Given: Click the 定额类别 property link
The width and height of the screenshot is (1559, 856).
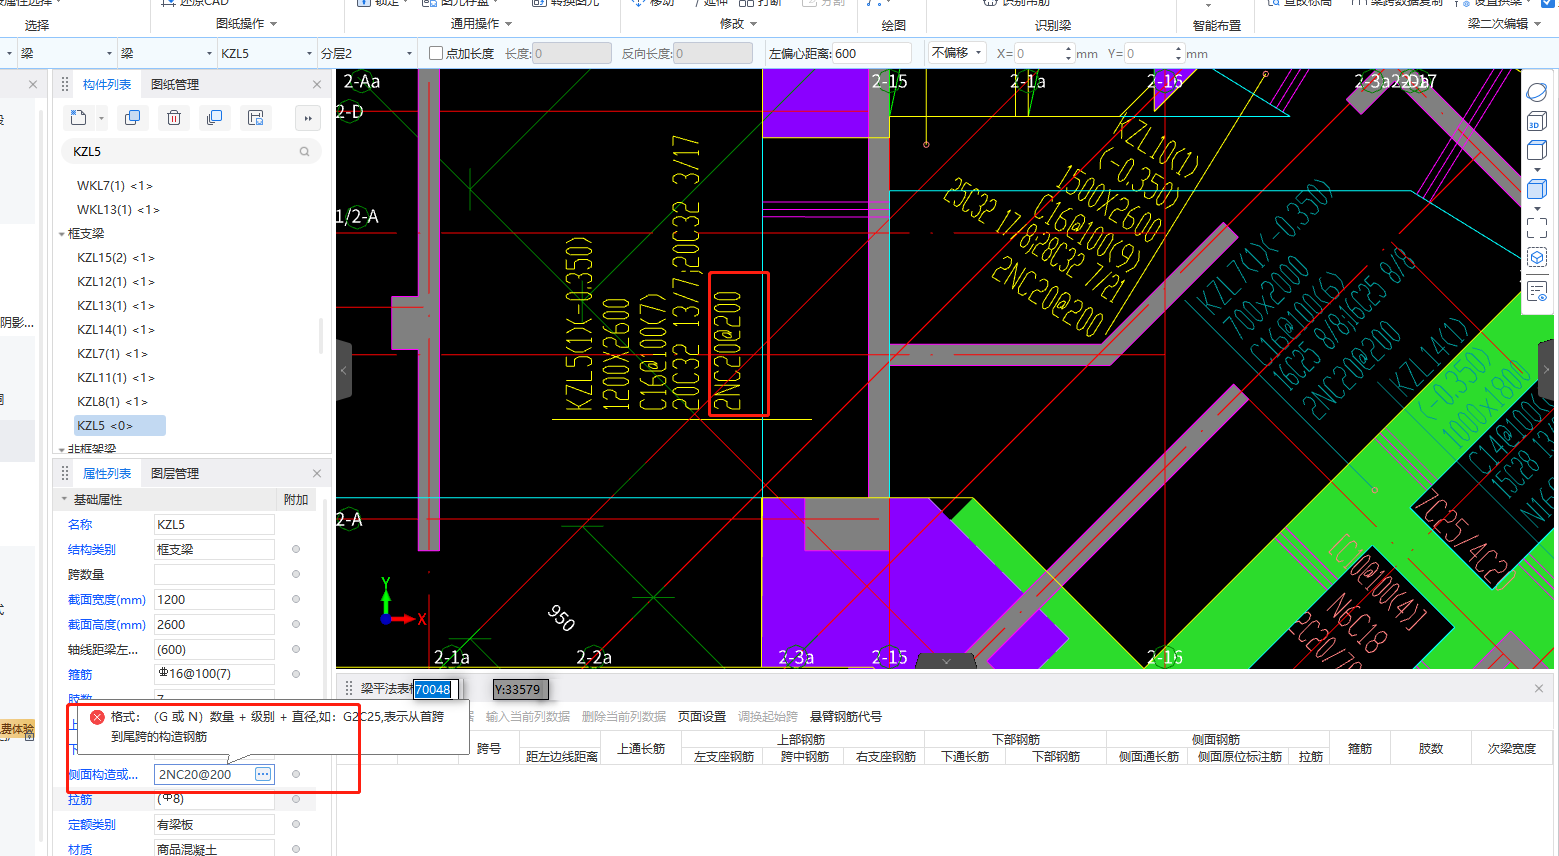Looking at the screenshot, I should [91, 824].
